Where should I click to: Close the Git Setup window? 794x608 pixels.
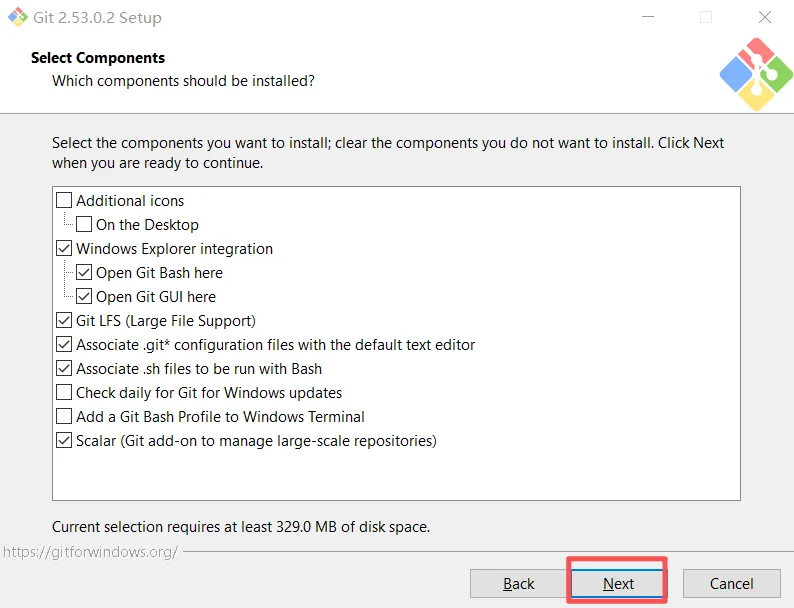point(764,17)
